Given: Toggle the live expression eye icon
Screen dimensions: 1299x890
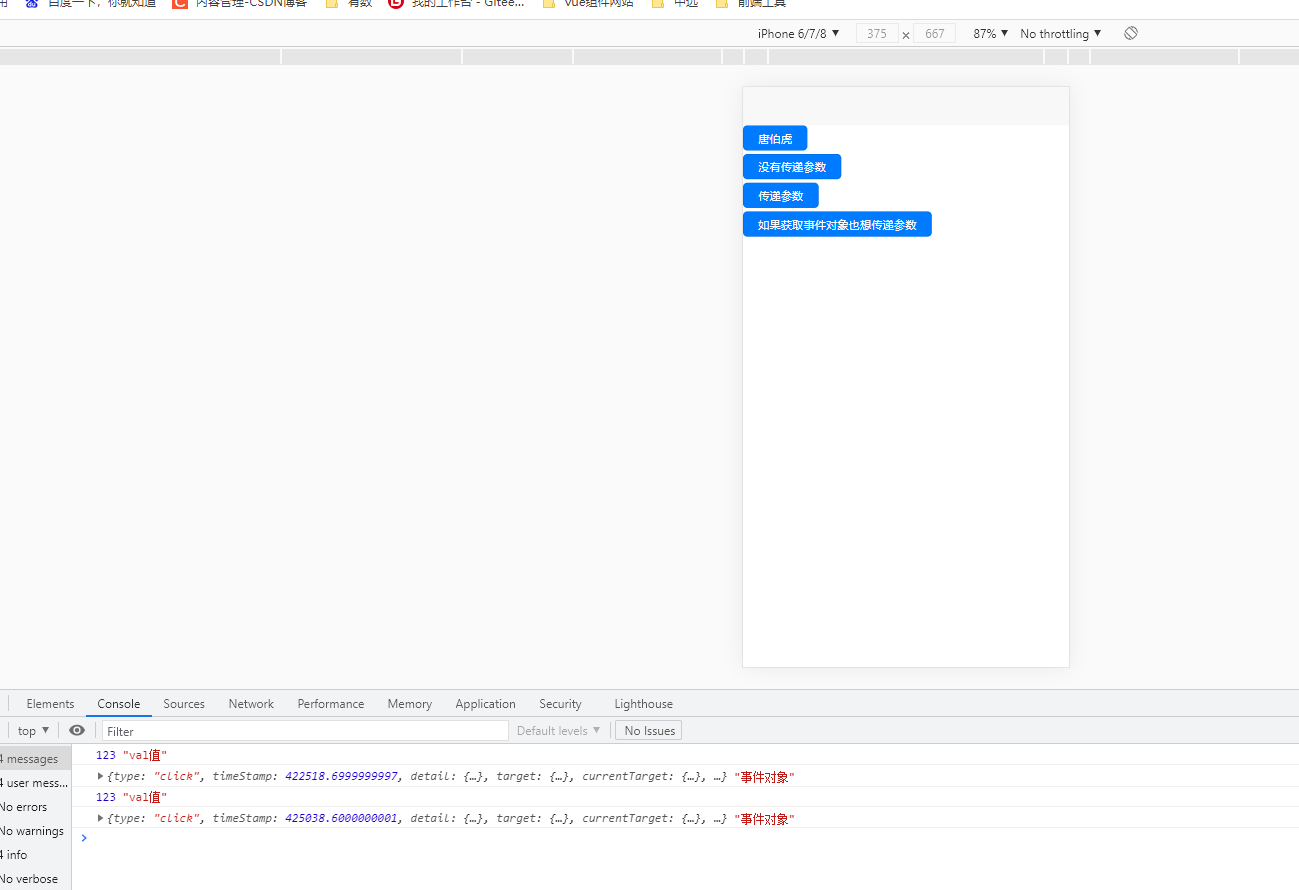Looking at the screenshot, I should point(77,730).
